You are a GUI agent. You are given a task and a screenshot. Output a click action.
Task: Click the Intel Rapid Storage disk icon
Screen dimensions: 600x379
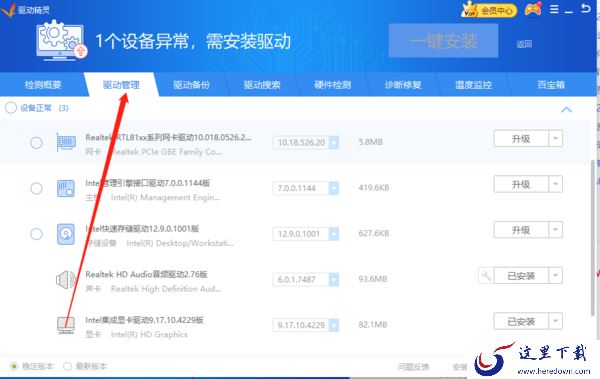tap(66, 234)
